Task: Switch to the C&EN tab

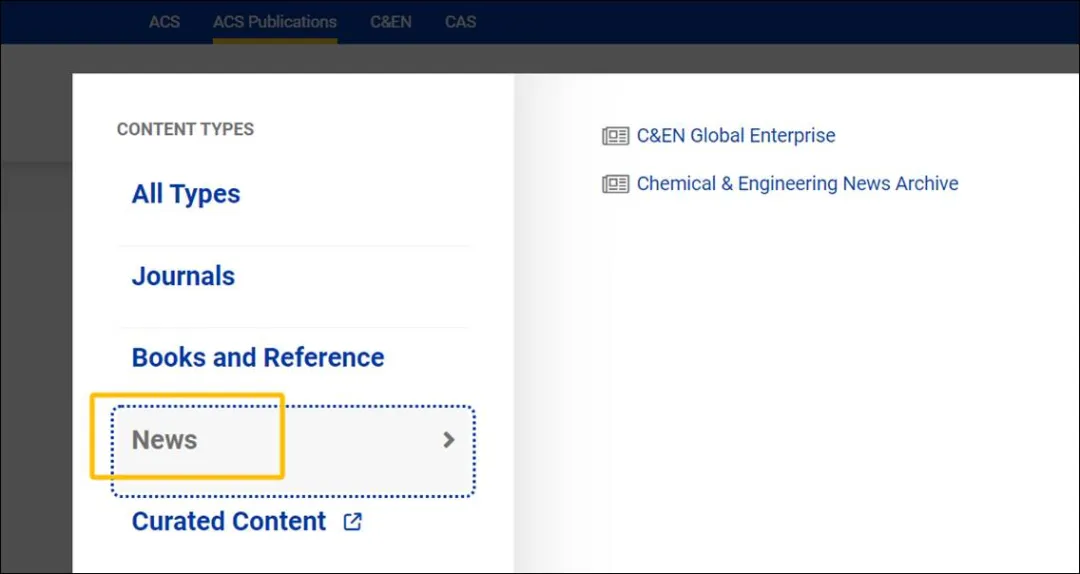Action: (391, 22)
